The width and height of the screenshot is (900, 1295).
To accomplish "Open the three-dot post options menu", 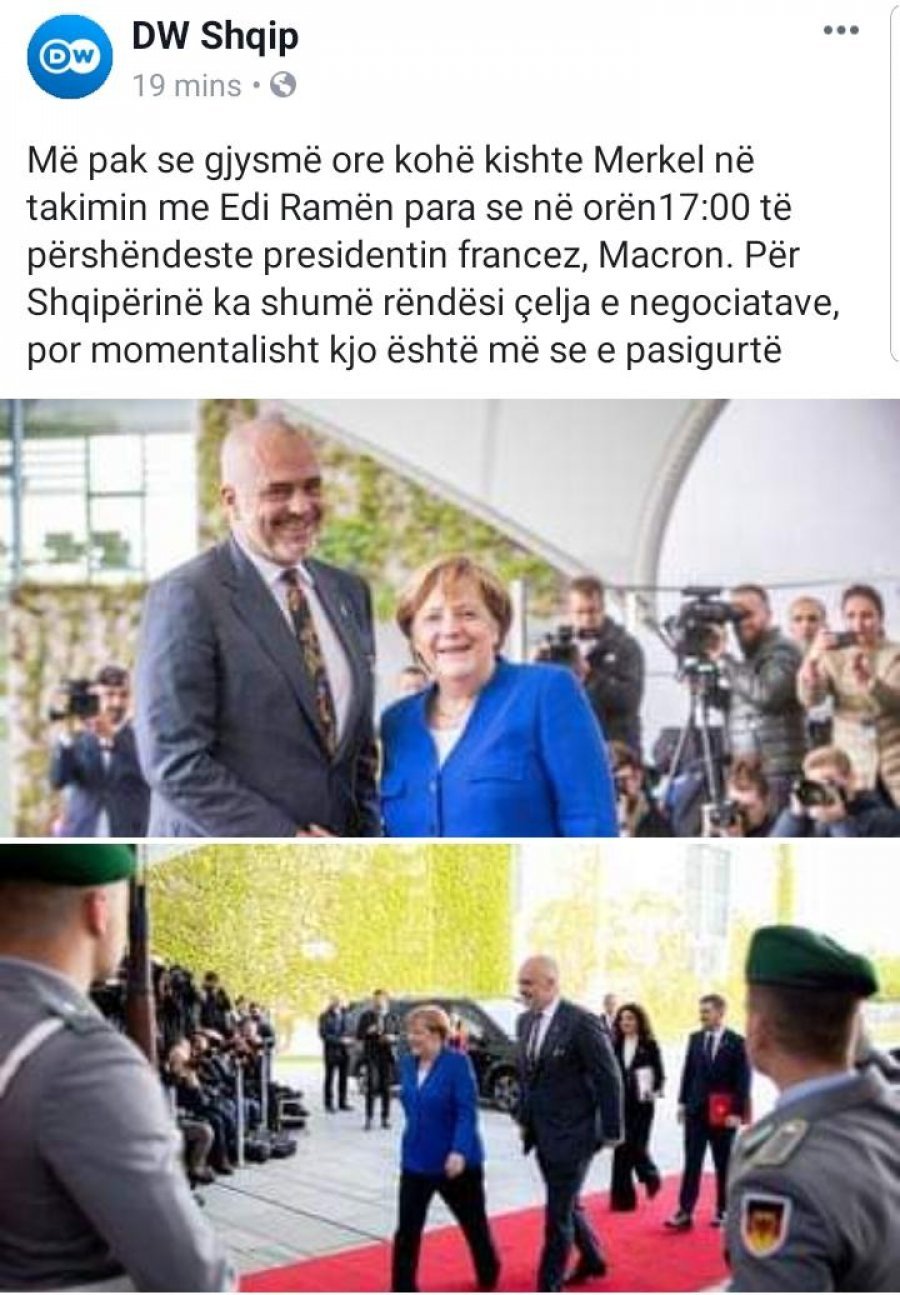I will pyautogui.click(x=840, y=30).
